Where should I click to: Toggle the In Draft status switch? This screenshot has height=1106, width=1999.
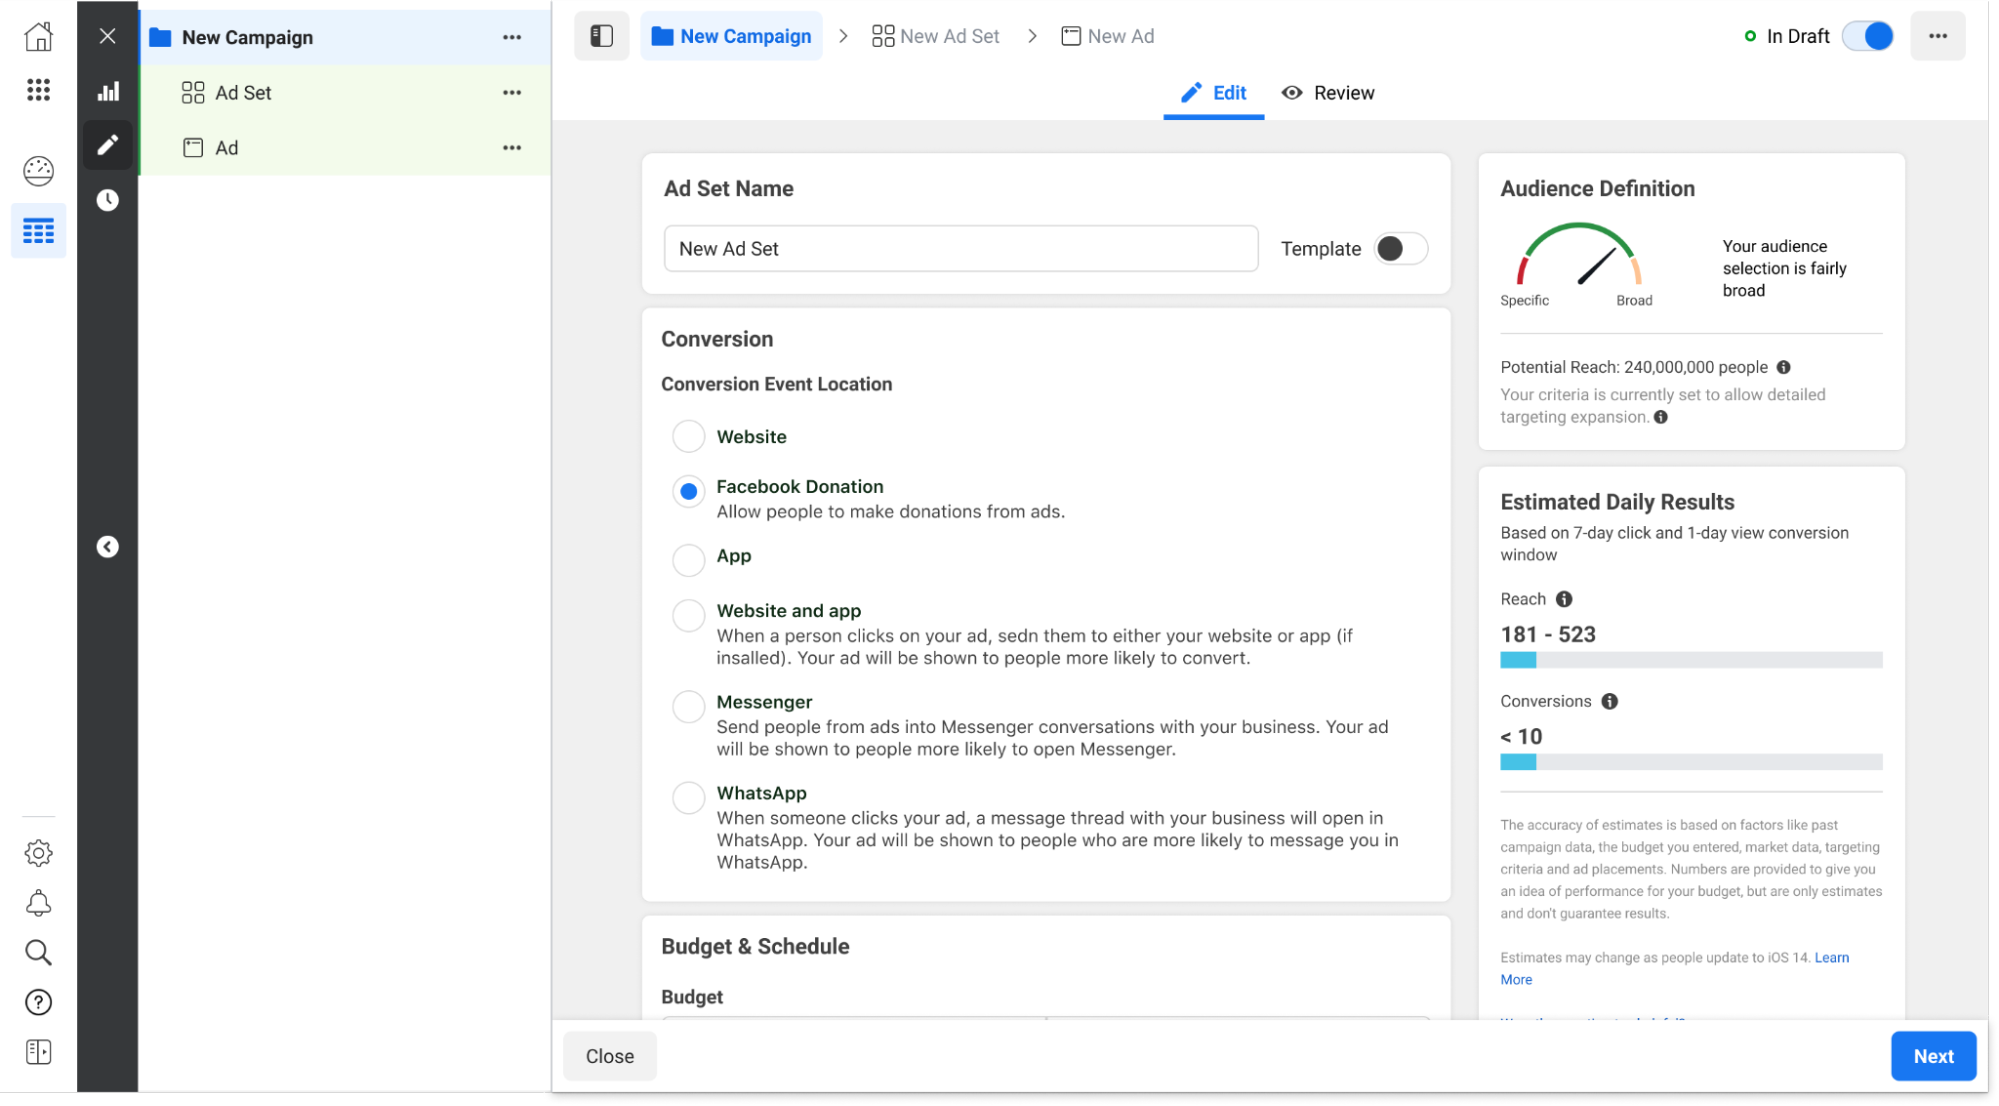pyautogui.click(x=1872, y=35)
